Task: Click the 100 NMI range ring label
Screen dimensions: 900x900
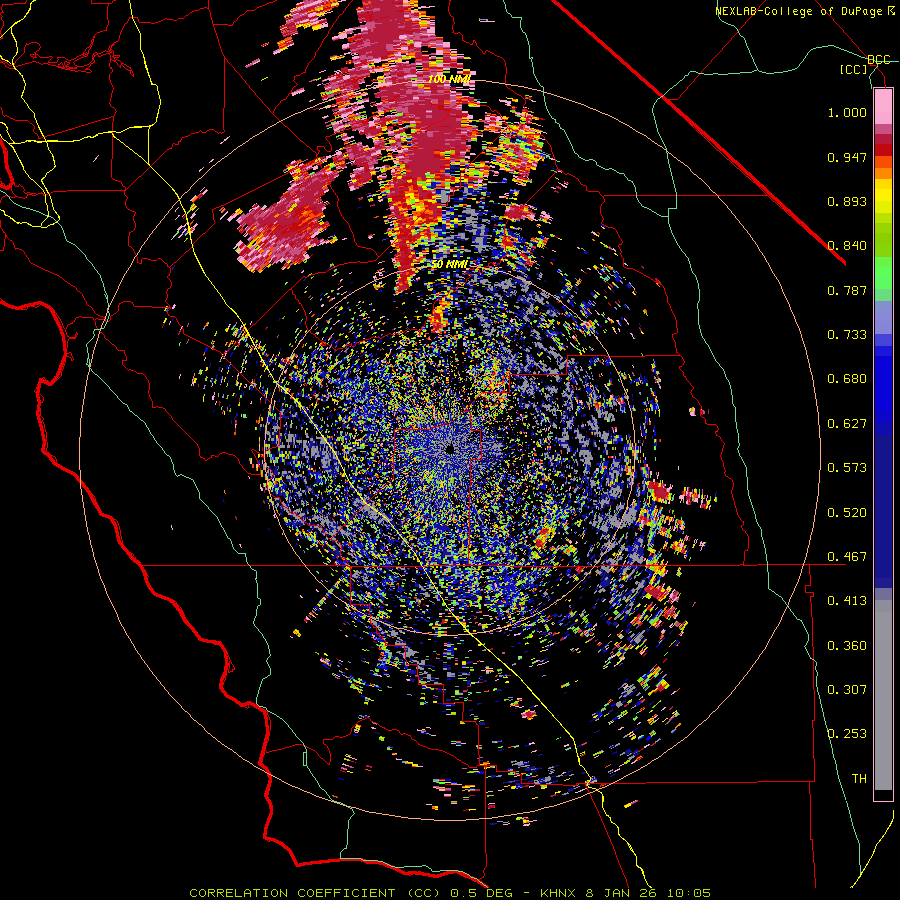Action: pyautogui.click(x=449, y=79)
